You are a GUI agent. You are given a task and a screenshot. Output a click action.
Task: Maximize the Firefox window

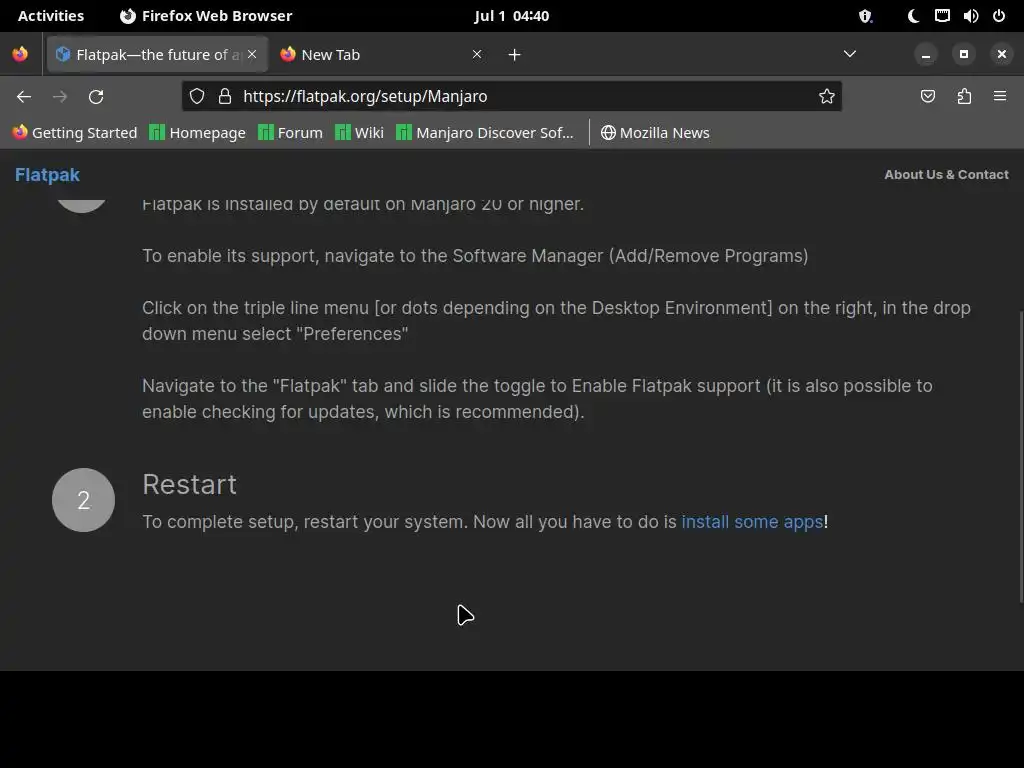tap(963, 54)
